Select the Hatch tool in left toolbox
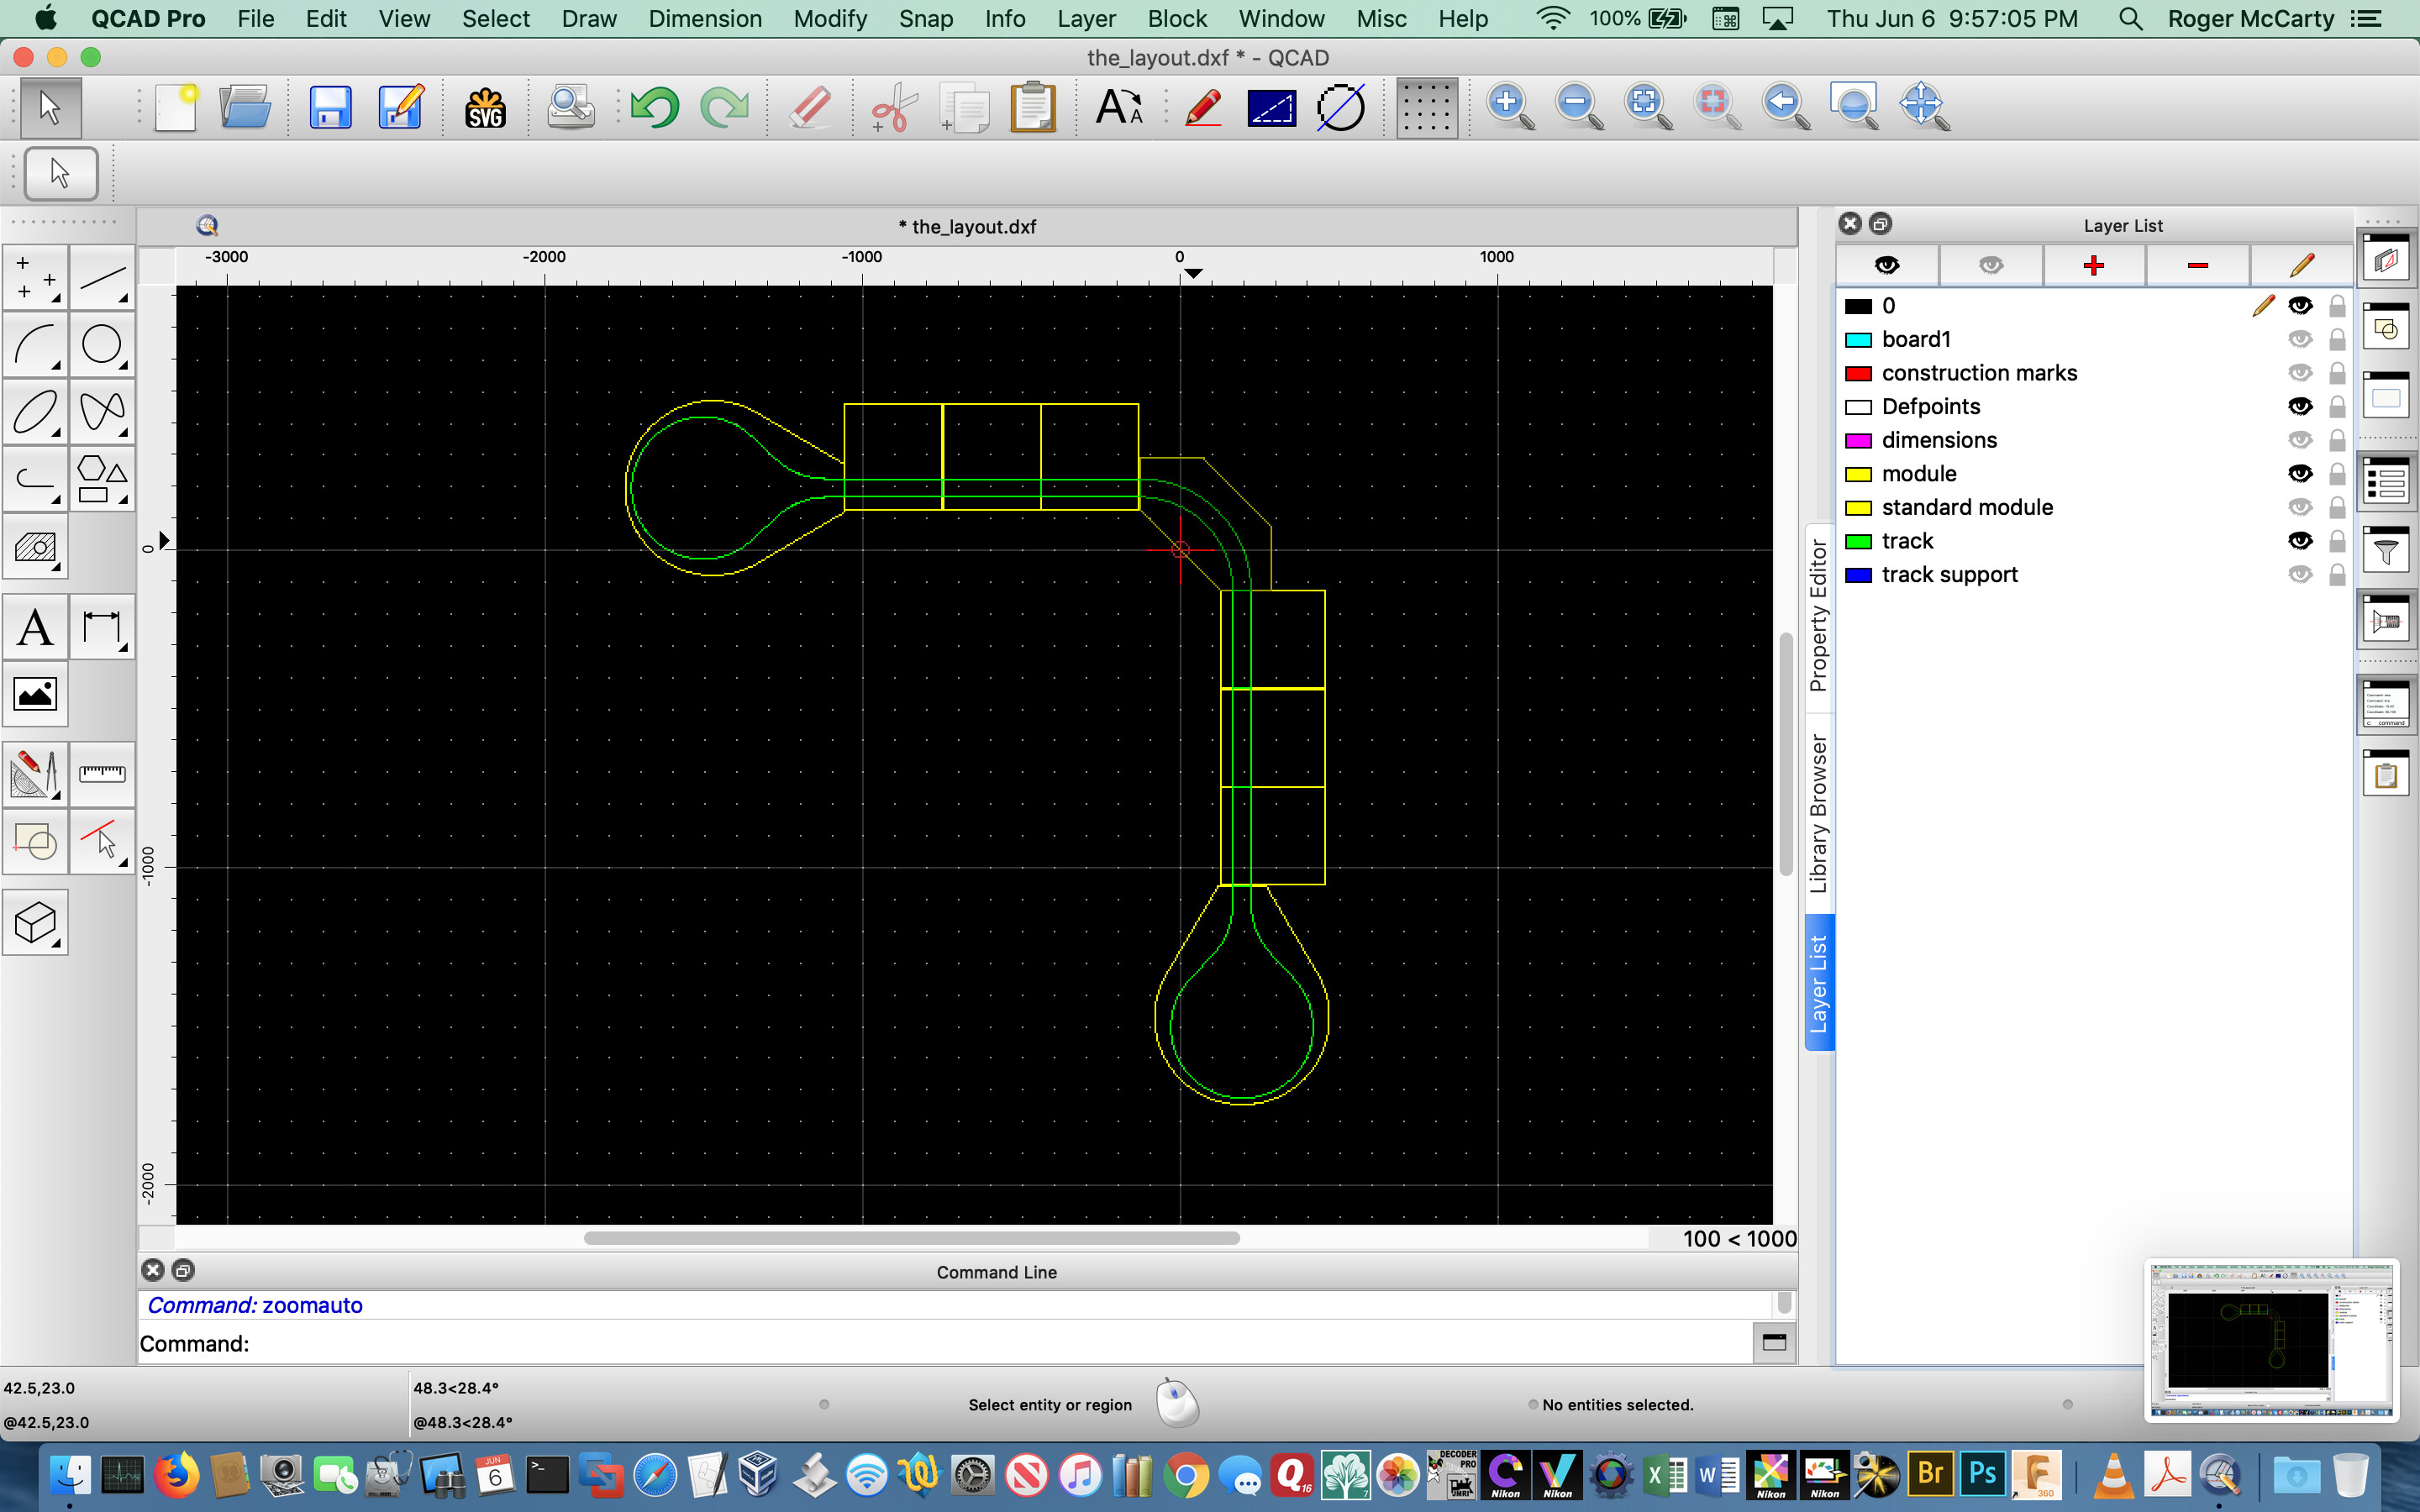 click(x=35, y=546)
